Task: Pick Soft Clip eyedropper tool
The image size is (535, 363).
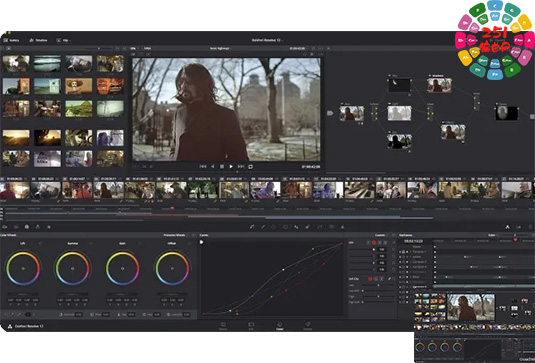Action: 390,279
